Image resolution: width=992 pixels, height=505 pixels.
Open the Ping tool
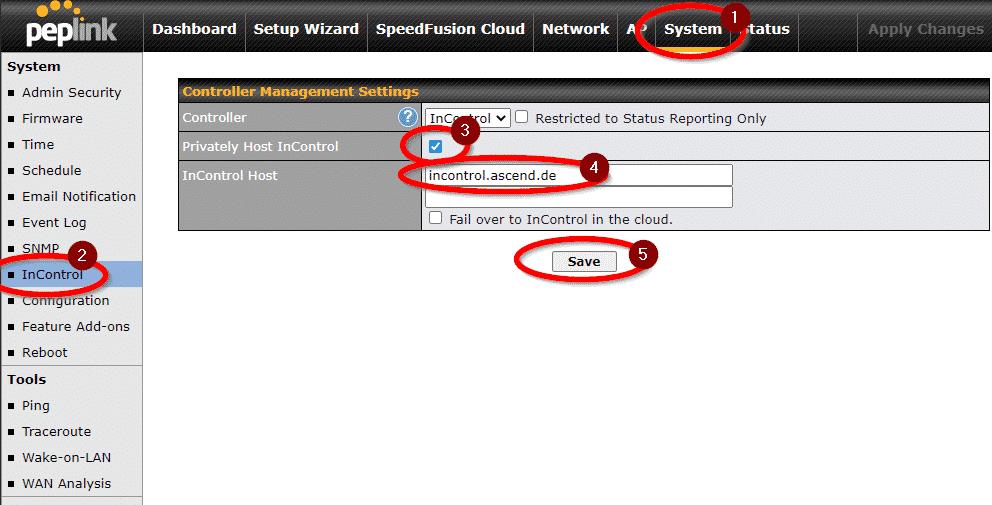[x=36, y=406]
